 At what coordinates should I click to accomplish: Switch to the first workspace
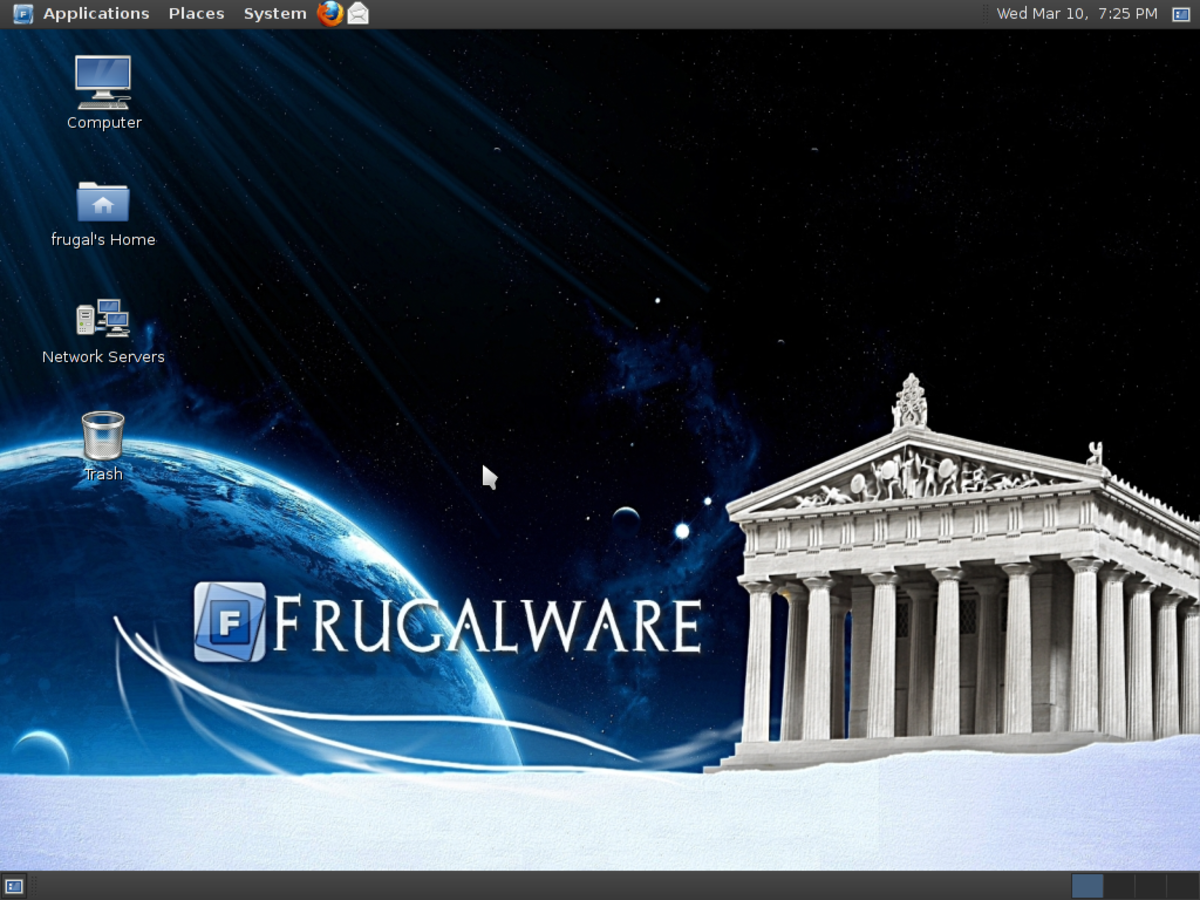tap(1087, 886)
